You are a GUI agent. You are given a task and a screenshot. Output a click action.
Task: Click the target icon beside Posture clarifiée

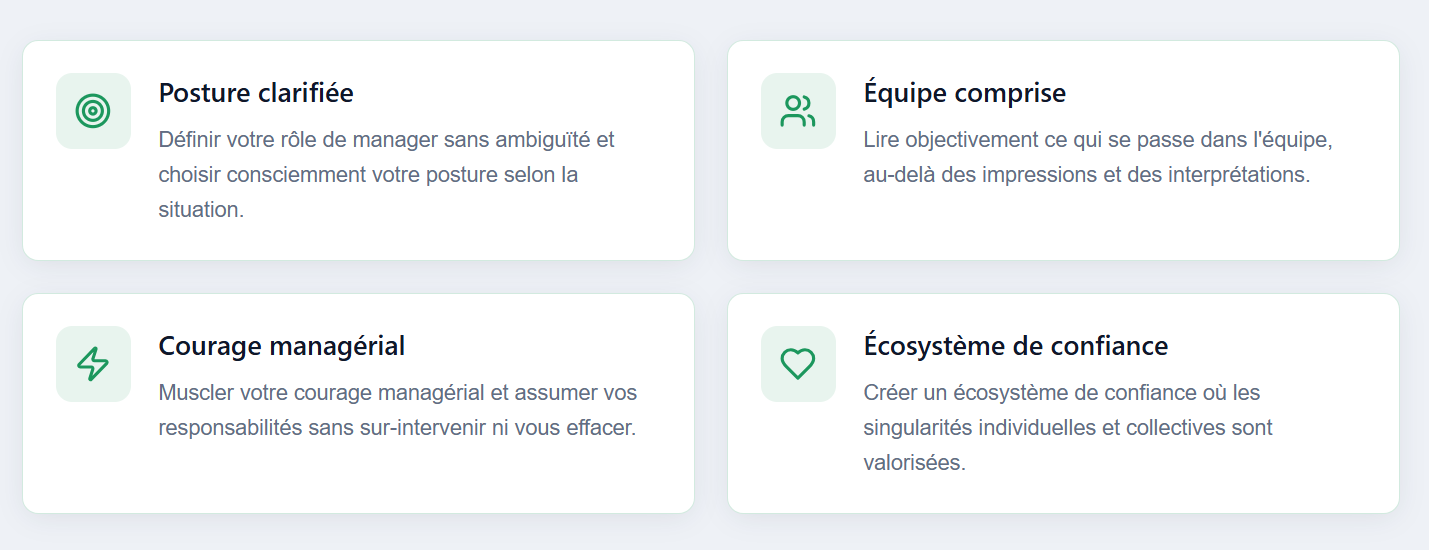point(93,111)
